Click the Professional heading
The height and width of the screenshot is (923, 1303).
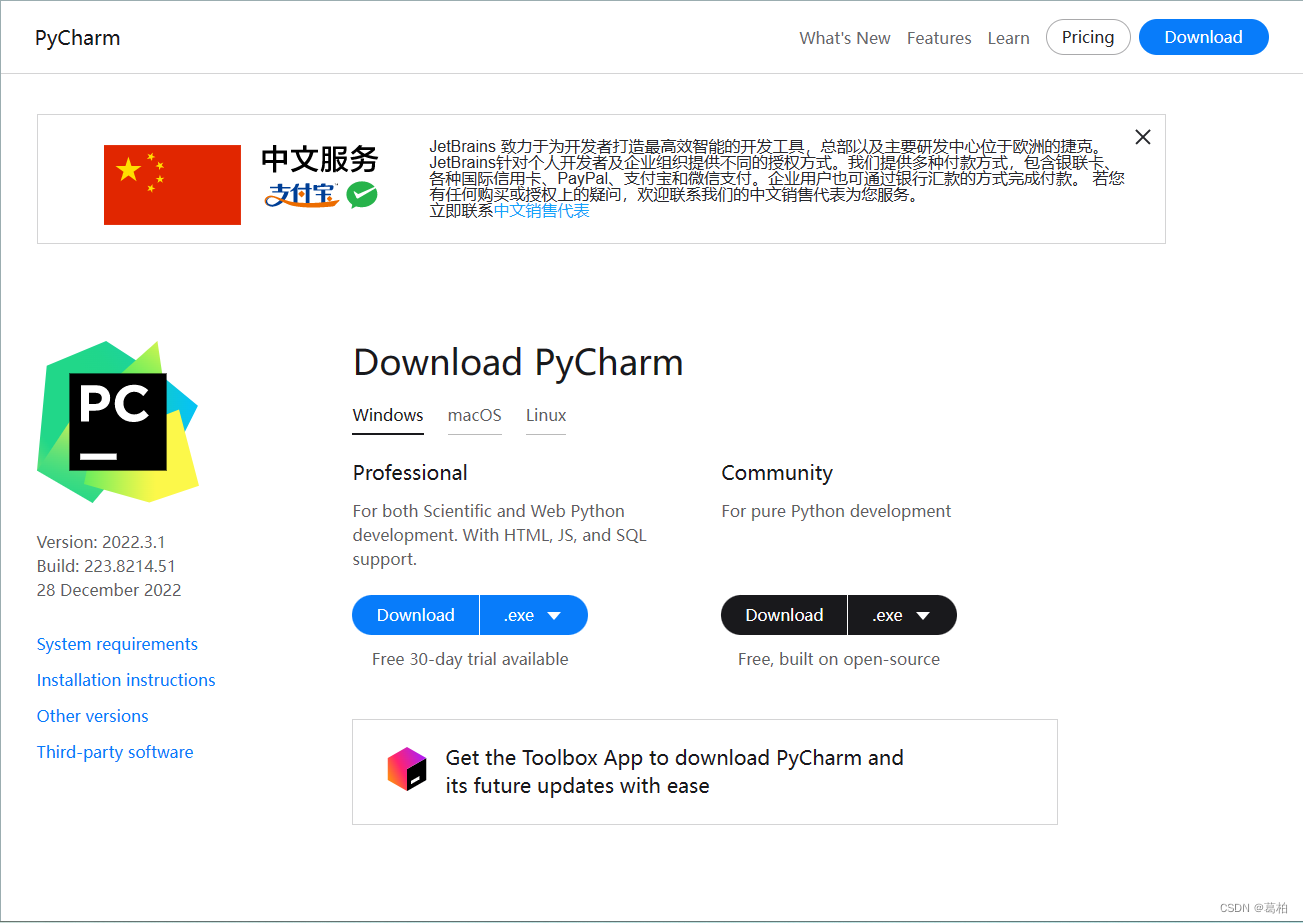(x=410, y=473)
